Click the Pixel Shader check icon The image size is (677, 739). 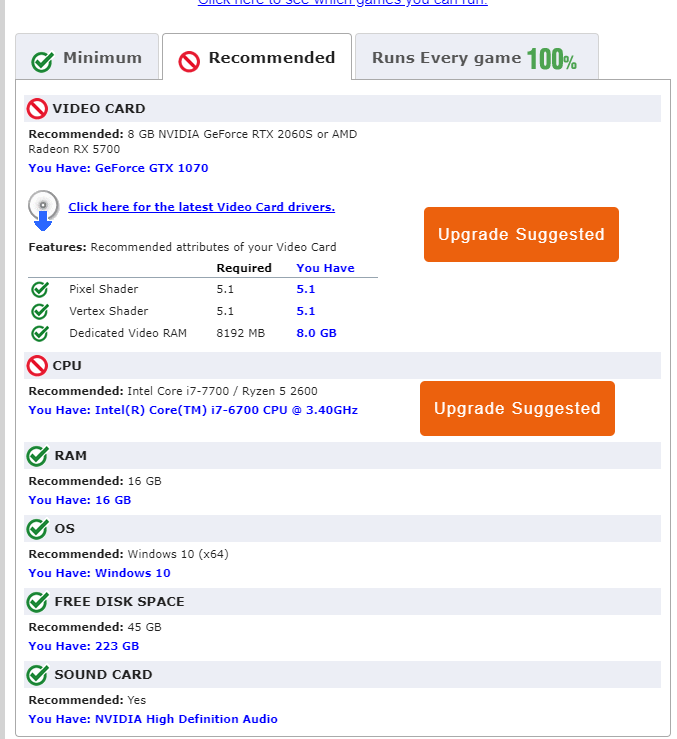click(40, 289)
